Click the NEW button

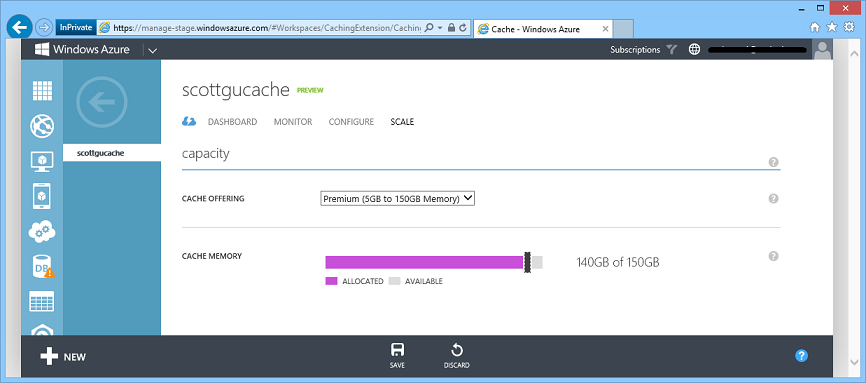click(63, 356)
